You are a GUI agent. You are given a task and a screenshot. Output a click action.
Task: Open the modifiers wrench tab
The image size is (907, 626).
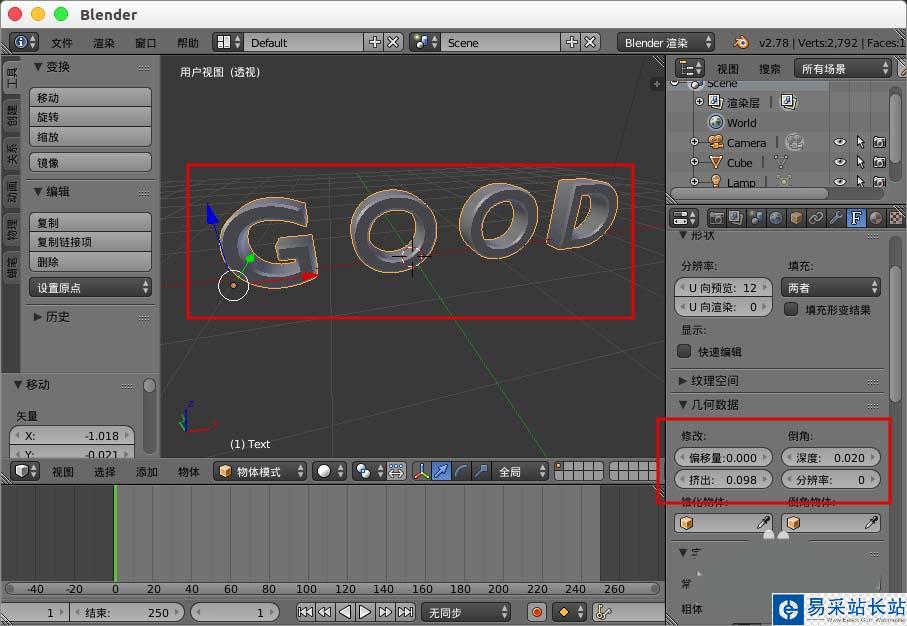pos(836,217)
